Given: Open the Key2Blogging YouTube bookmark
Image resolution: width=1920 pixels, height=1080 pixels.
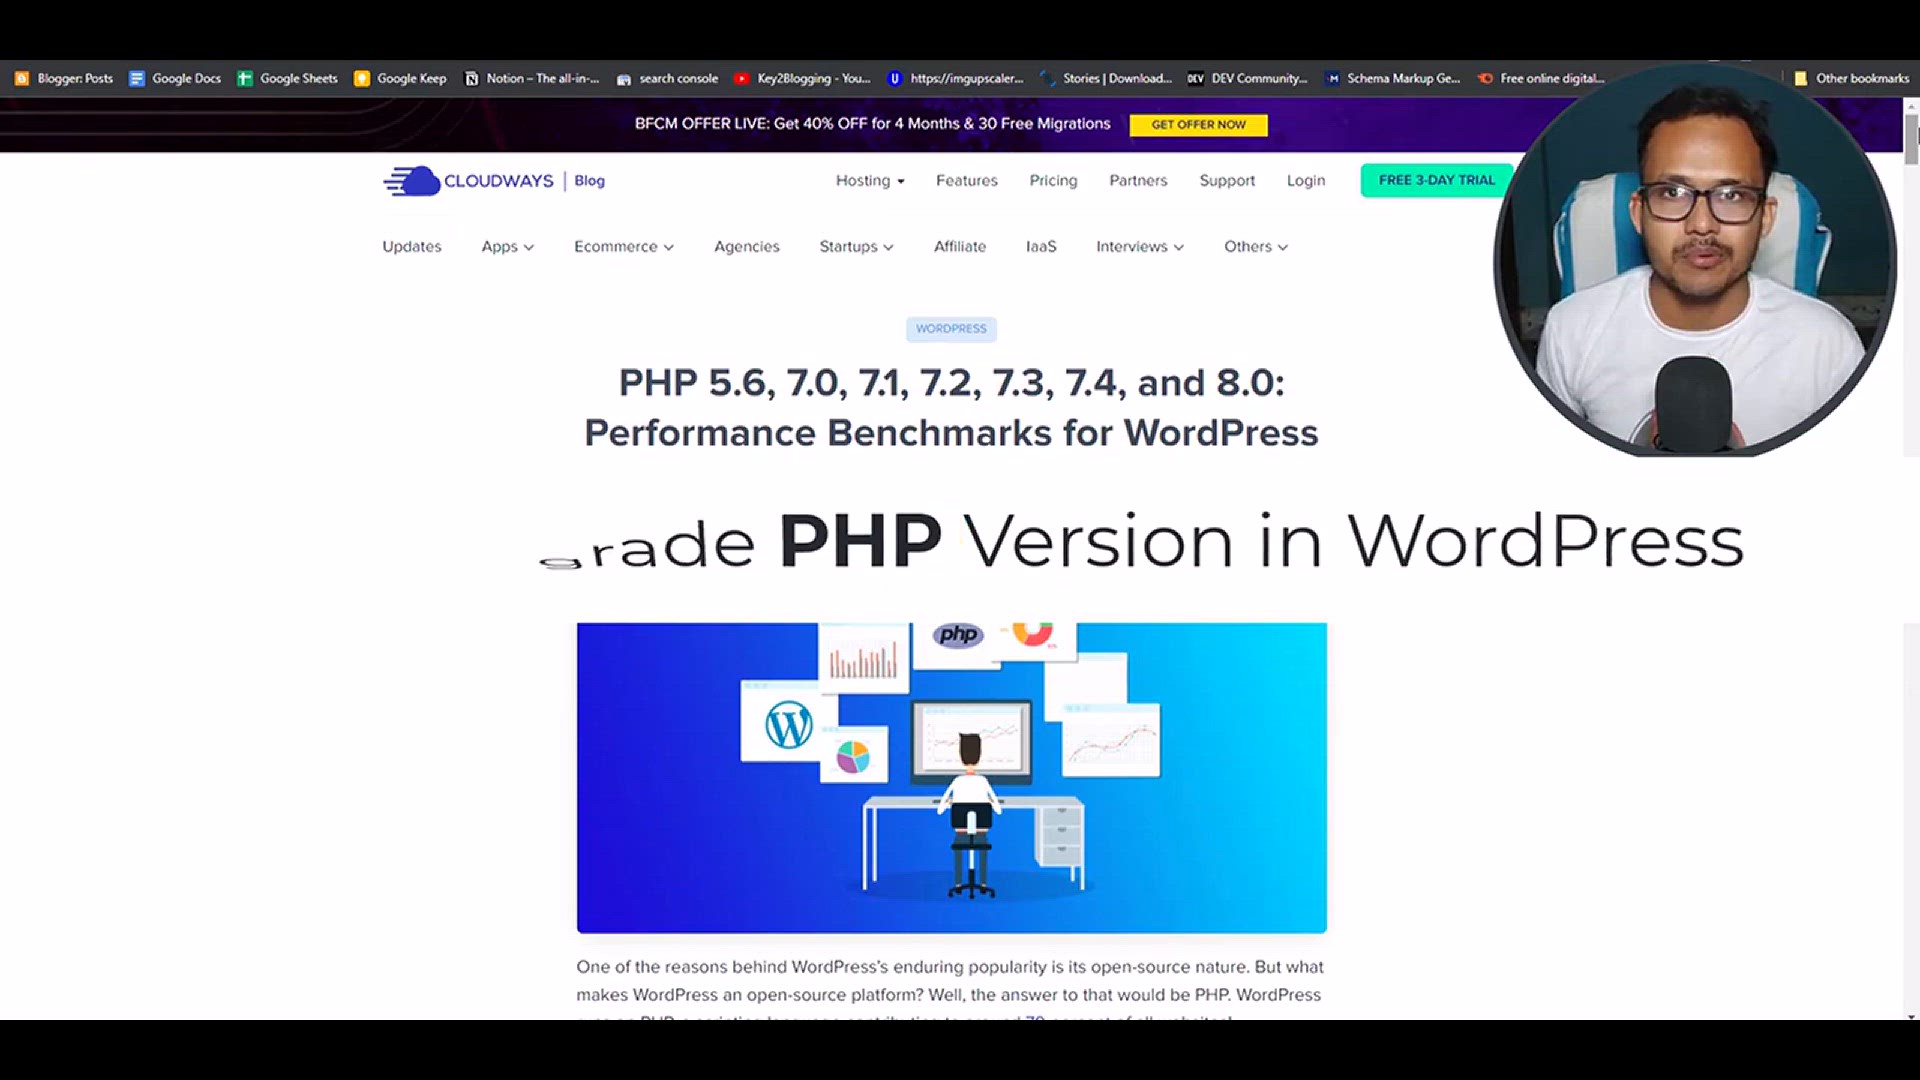Looking at the screenshot, I should 802,78.
